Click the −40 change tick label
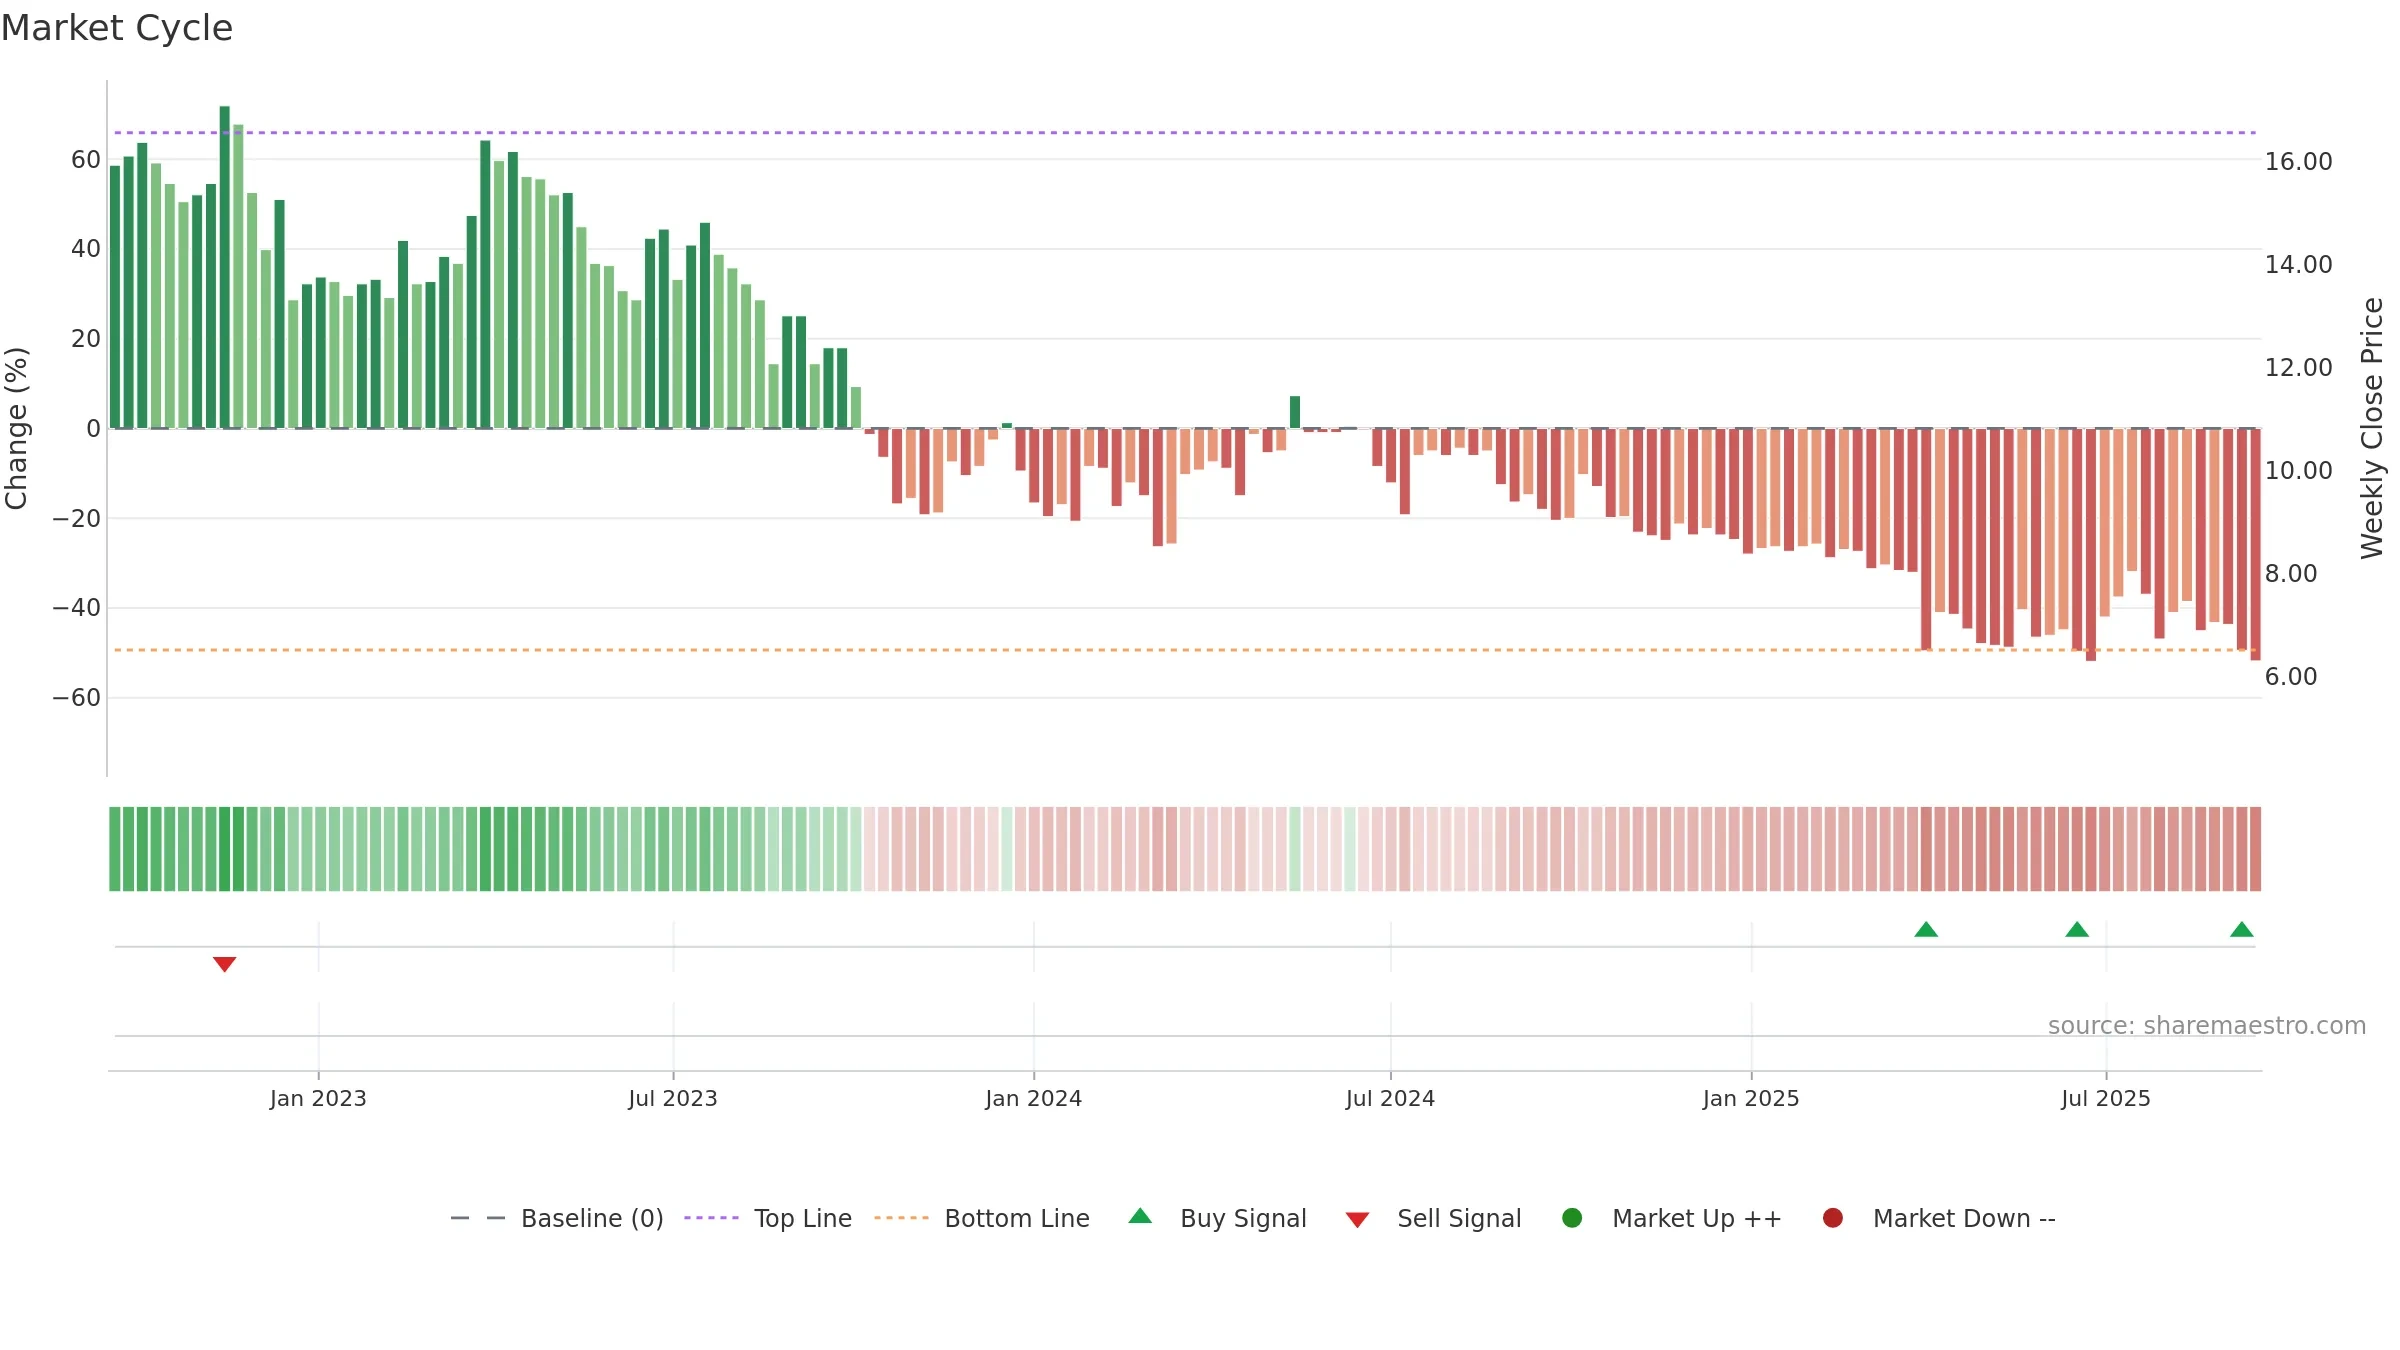2400x1350 pixels. 77,608
